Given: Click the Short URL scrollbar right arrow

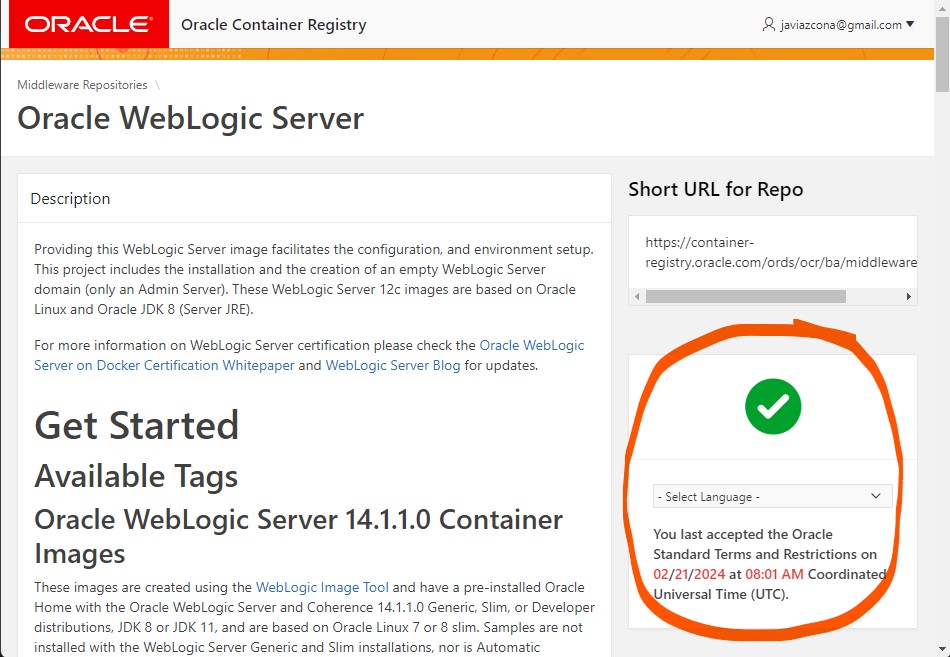Looking at the screenshot, I should click(x=909, y=296).
